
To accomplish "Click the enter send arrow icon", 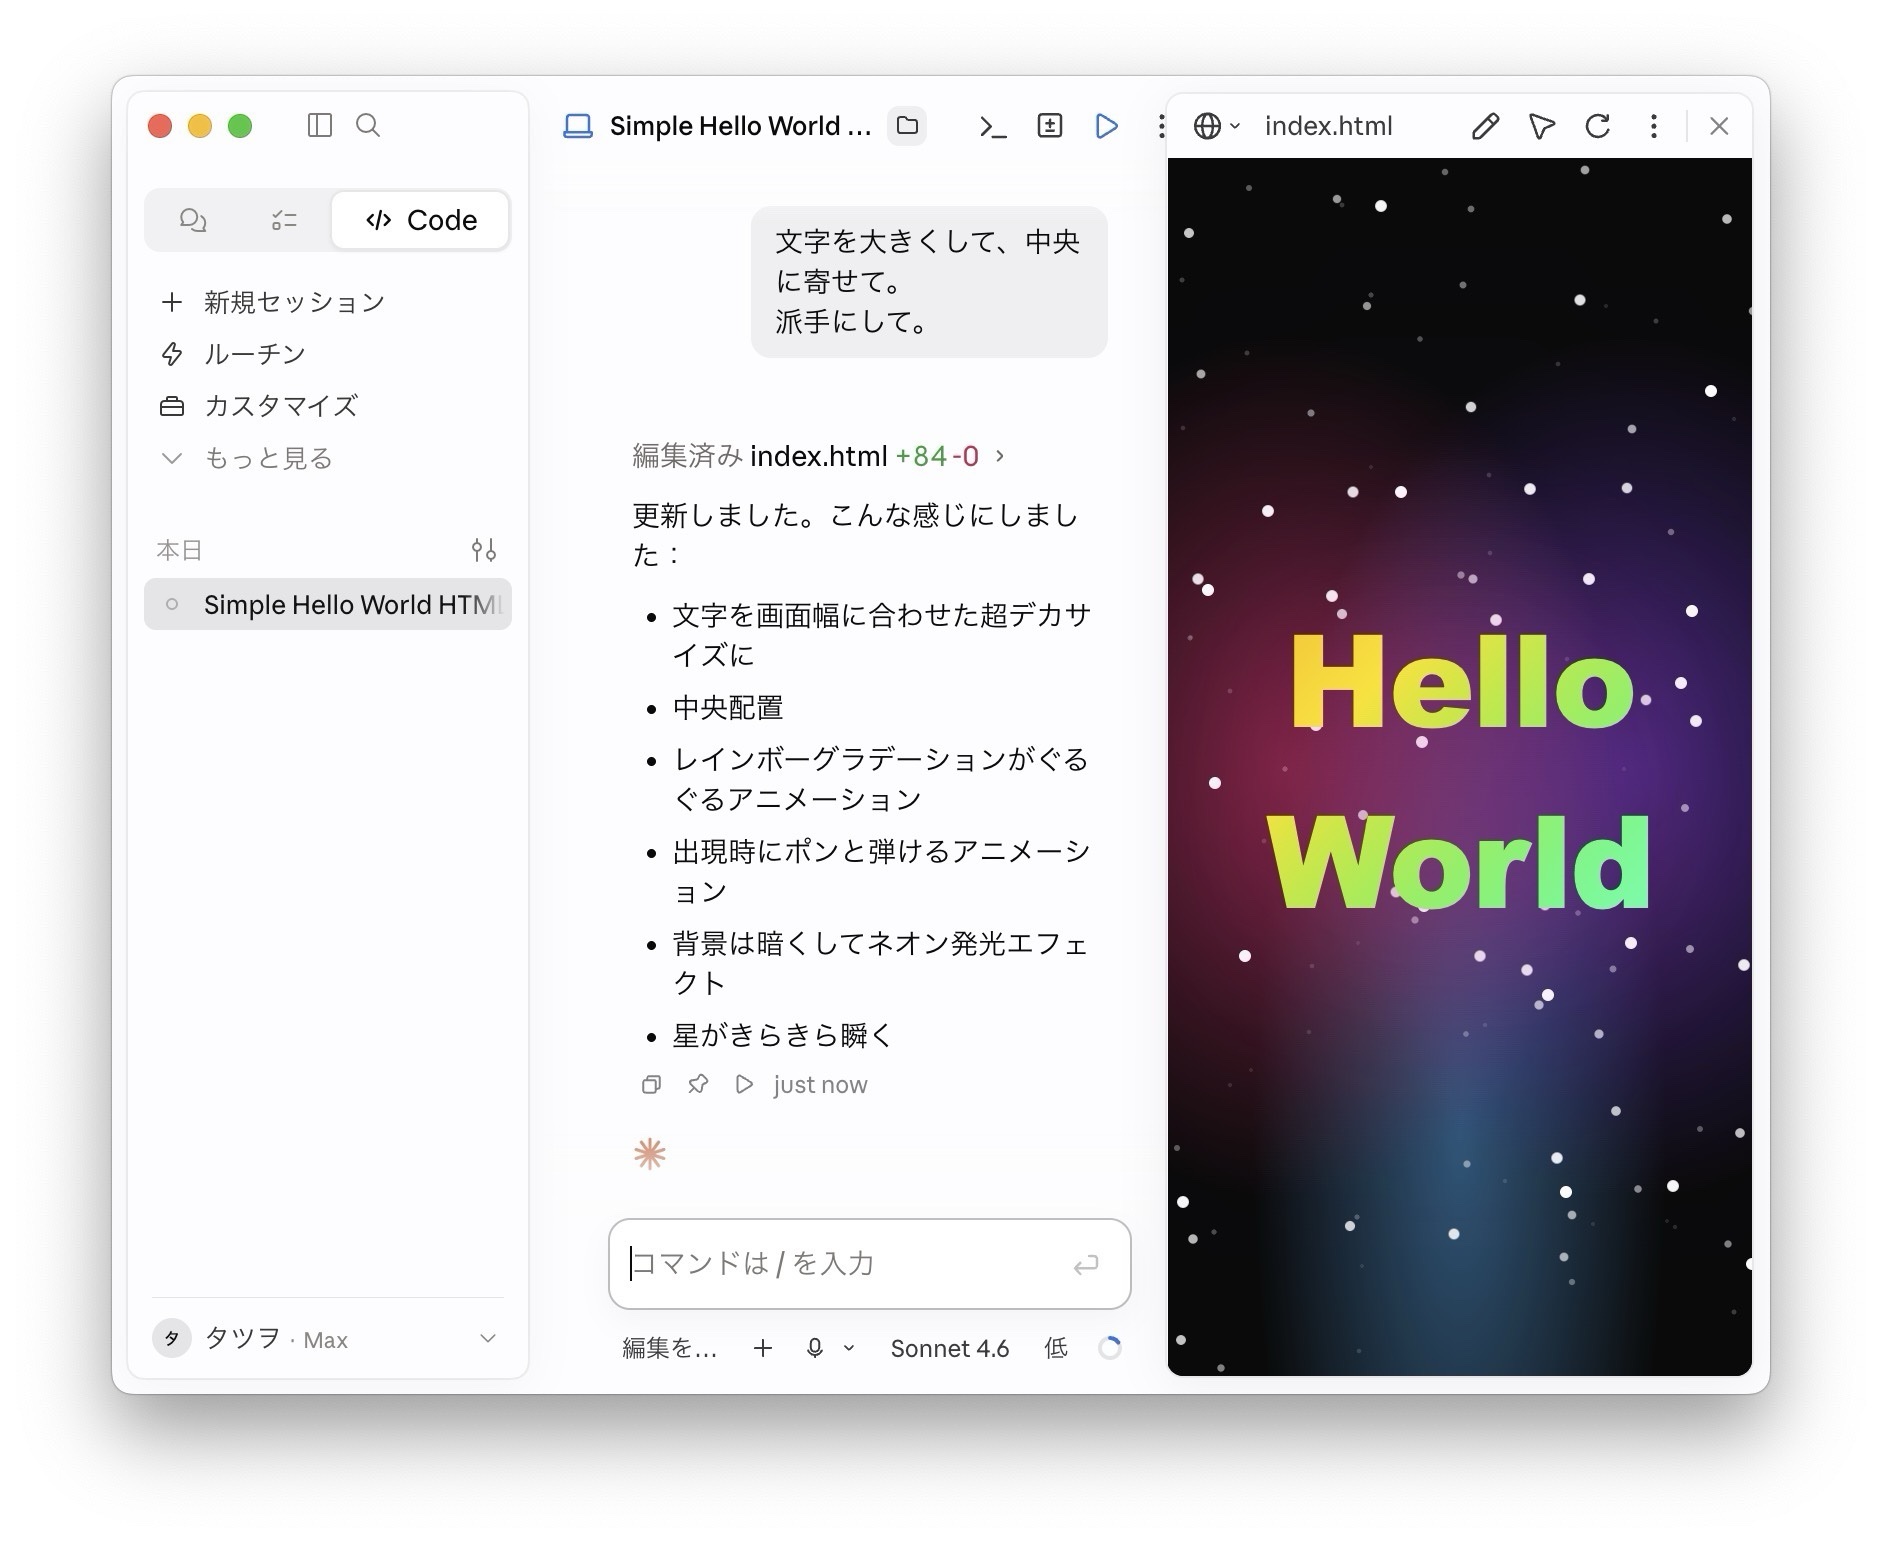I will tap(1085, 1265).
